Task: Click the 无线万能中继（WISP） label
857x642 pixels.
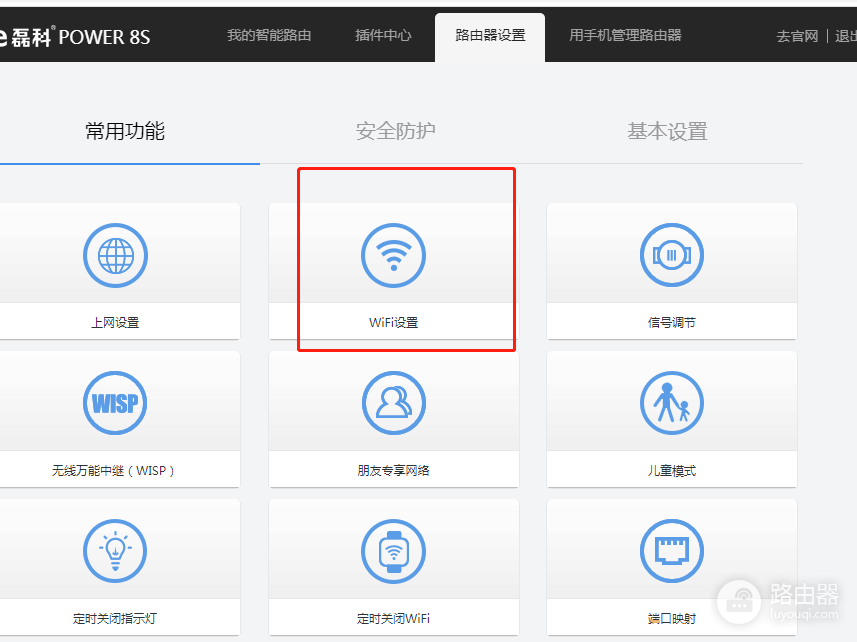Action: coord(113,471)
